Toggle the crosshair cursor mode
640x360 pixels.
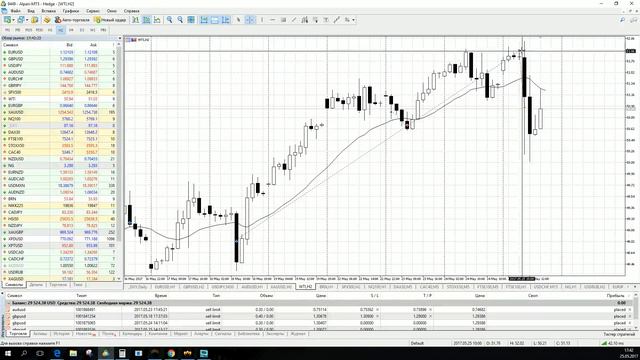tap(250, 20)
